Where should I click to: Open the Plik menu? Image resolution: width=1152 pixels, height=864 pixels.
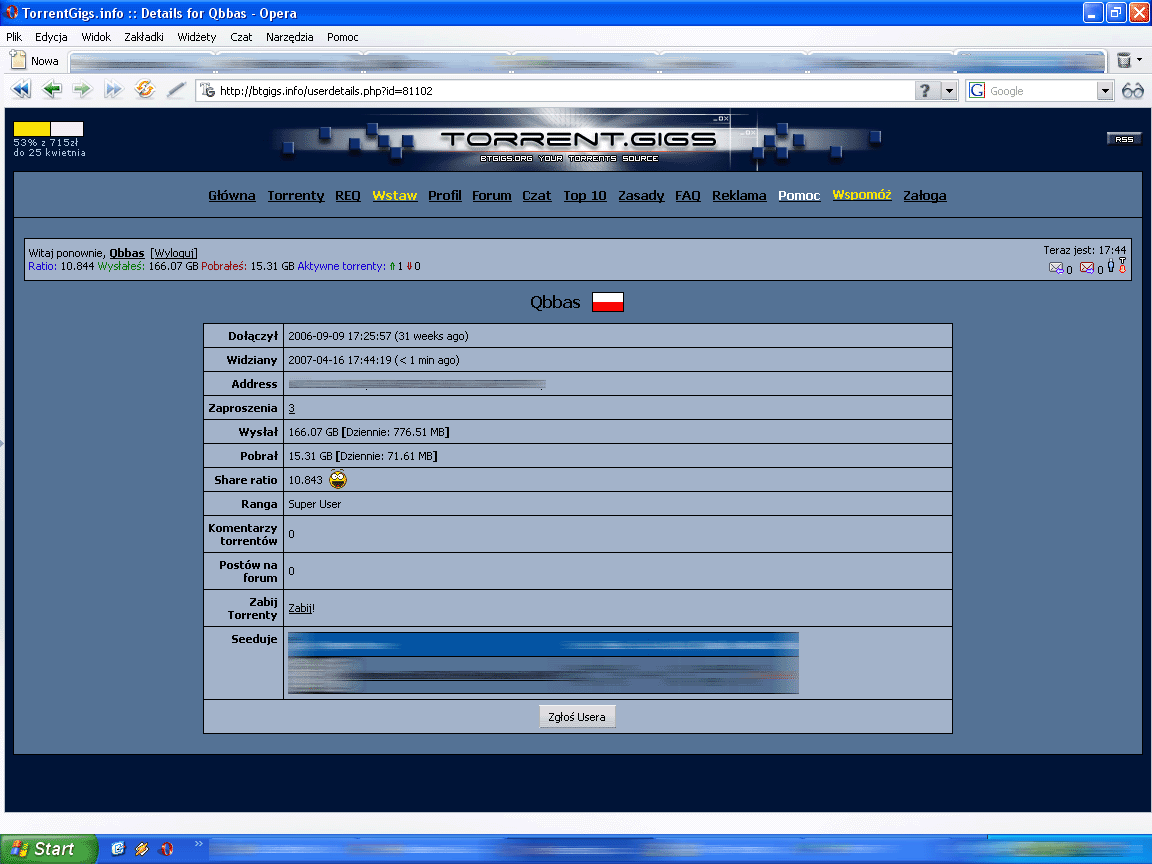(x=14, y=37)
